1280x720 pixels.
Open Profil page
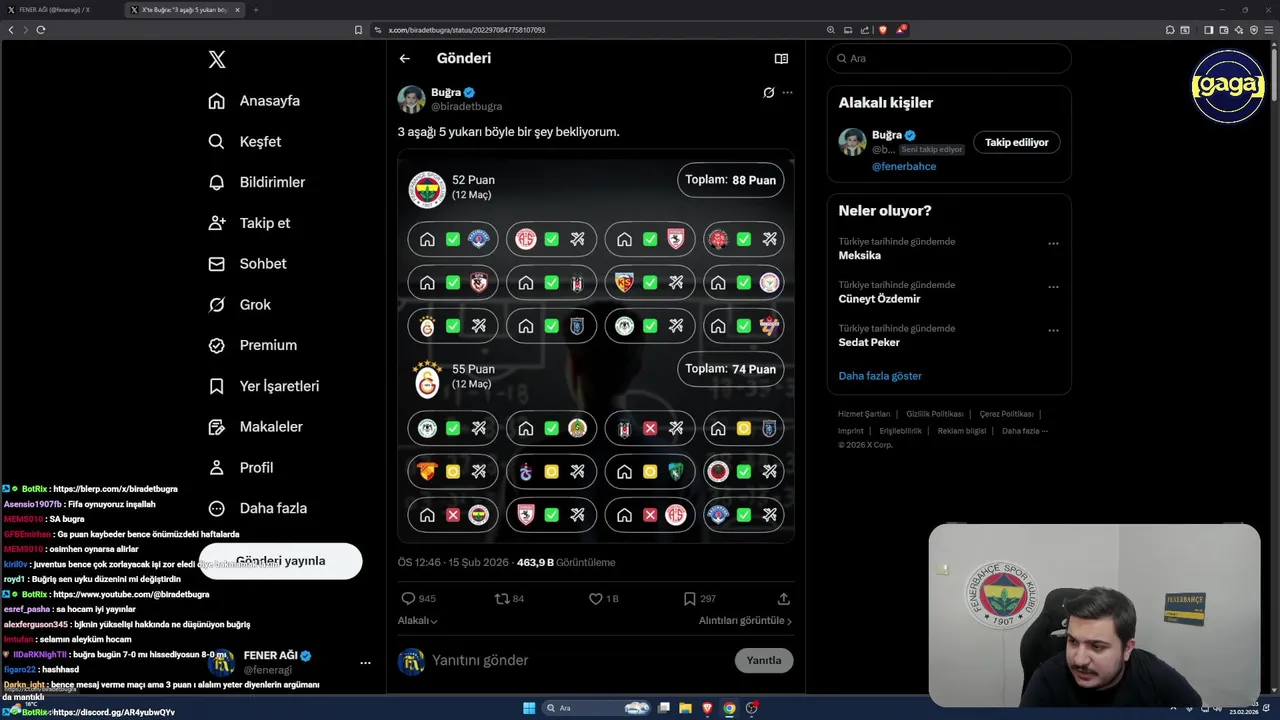tap(240, 467)
